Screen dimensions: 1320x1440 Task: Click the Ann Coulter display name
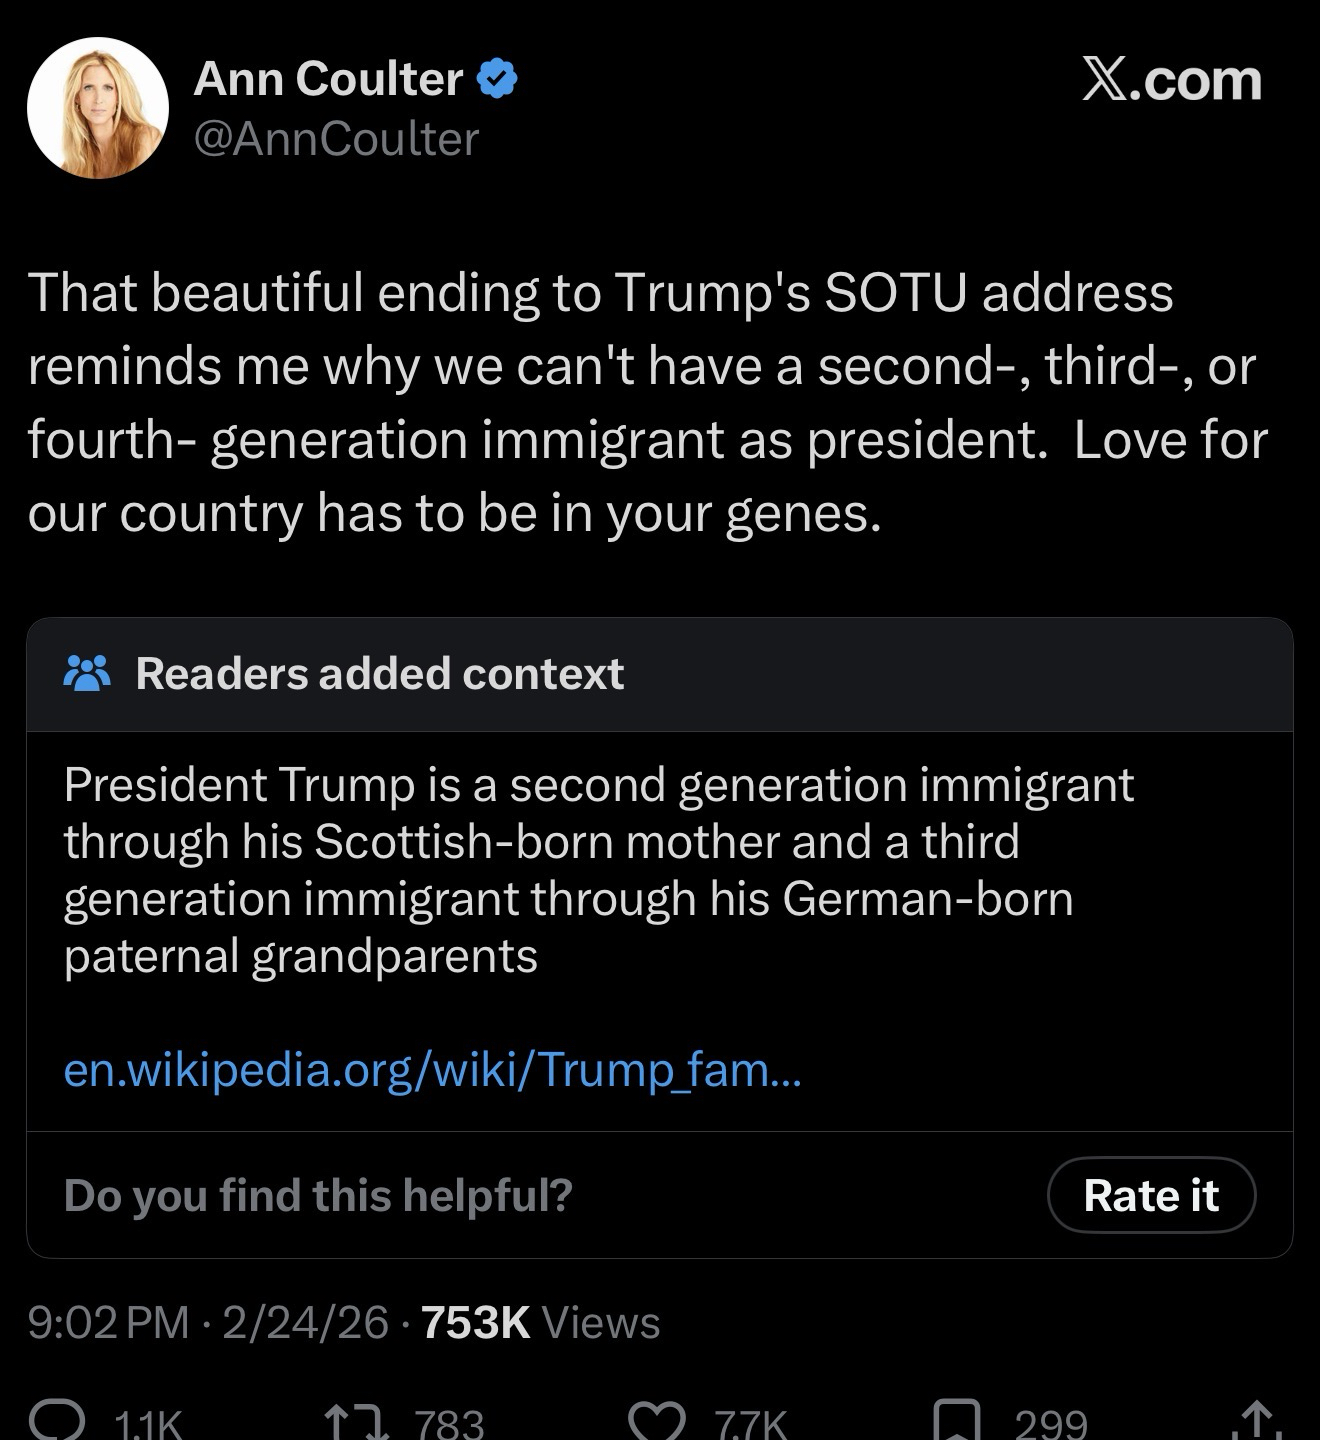pos(328,79)
